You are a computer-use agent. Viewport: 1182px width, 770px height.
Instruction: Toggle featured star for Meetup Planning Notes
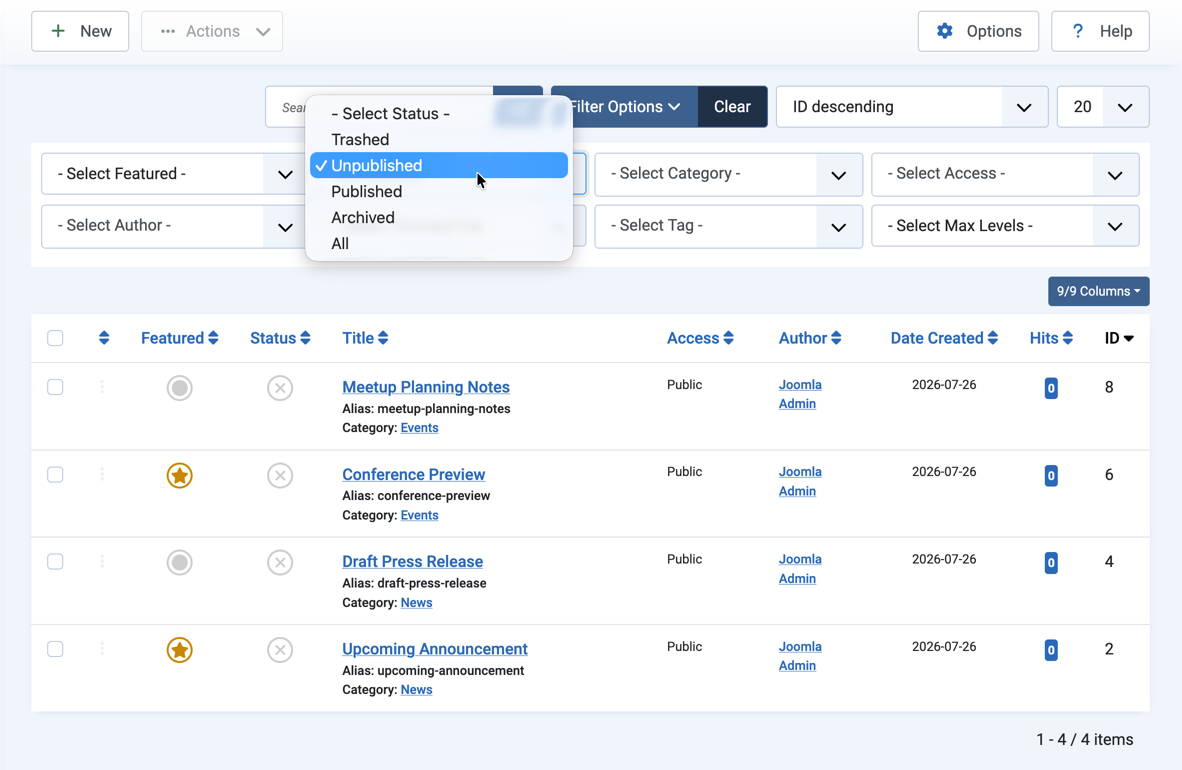pyautogui.click(x=179, y=388)
